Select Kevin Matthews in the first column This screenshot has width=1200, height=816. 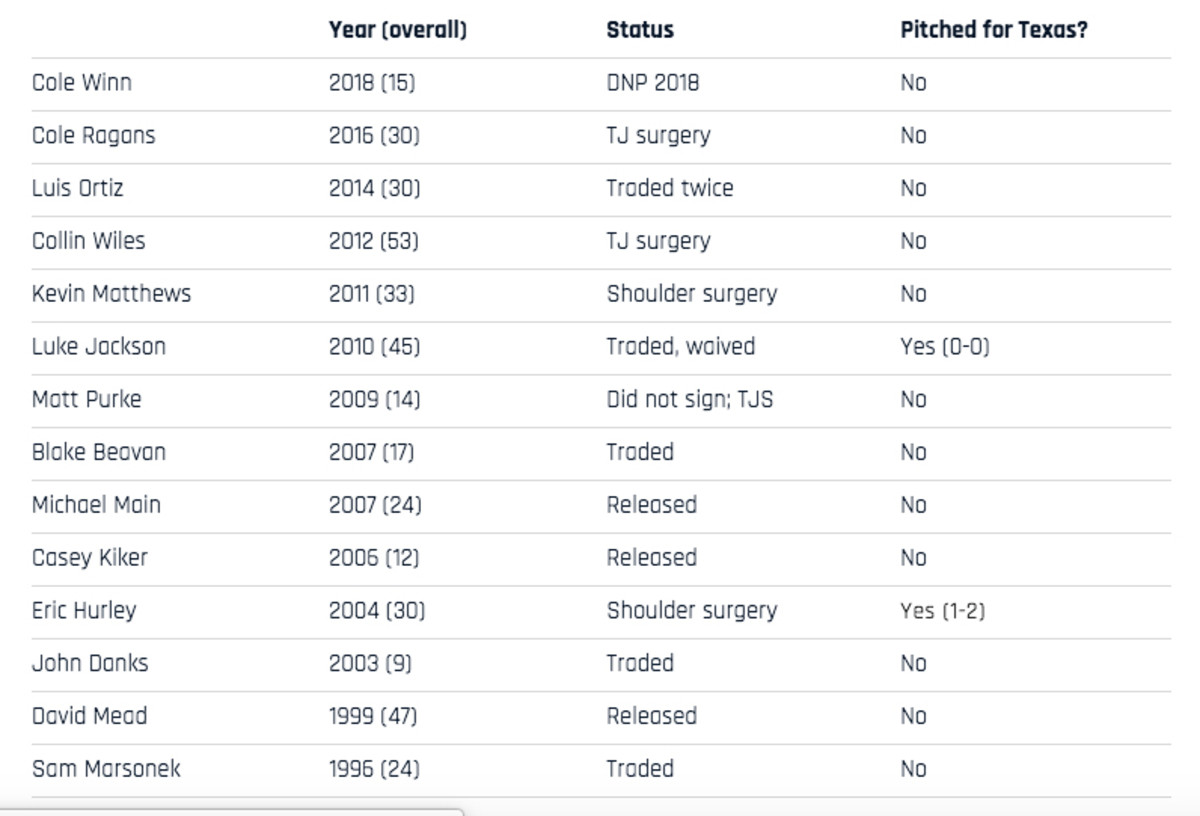(x=111, y=294)
